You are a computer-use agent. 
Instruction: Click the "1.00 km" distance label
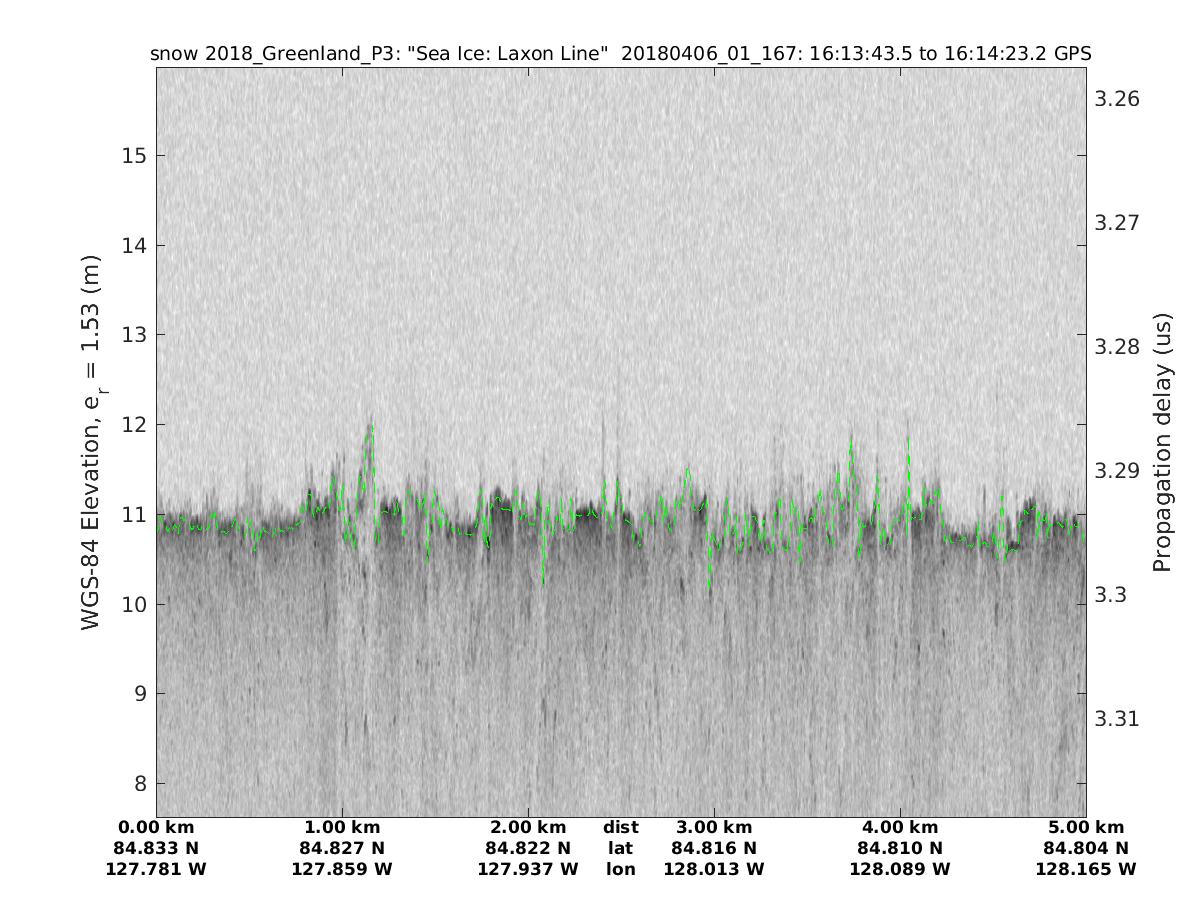click(x=342, y=828)
